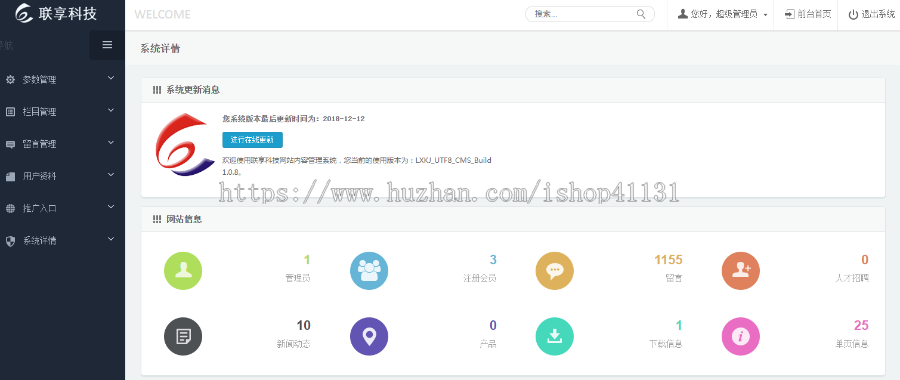Viewport: 900px width, 380px height.
Task: Click the list icon beside 栏目管理
Action: click(10, 112)
